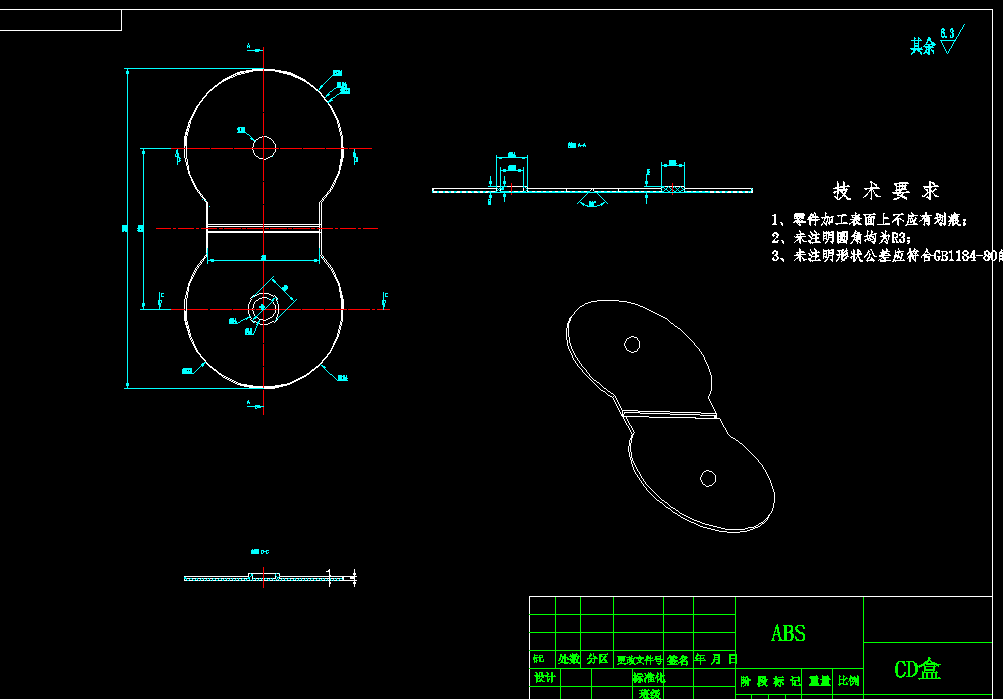Image resolution: width=1003 pixels, height=699 pixels.
Task: Click the empty box at top-left corner
Action: (x=61, y=20)
